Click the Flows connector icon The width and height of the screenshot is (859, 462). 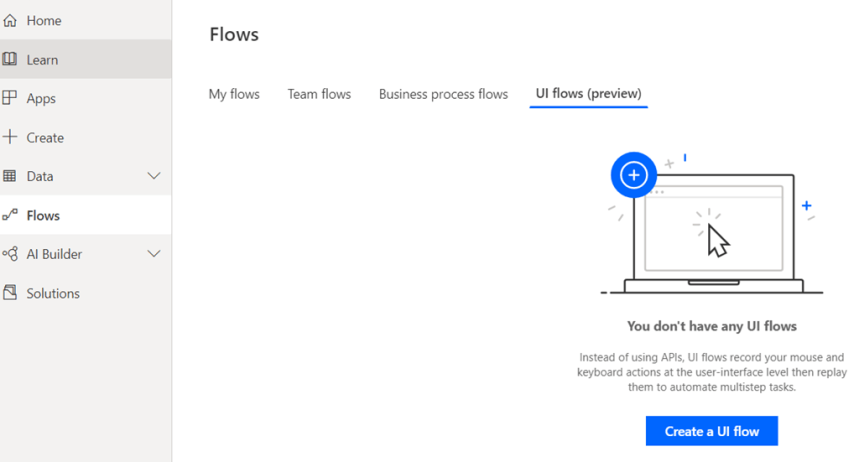(10, 215)
